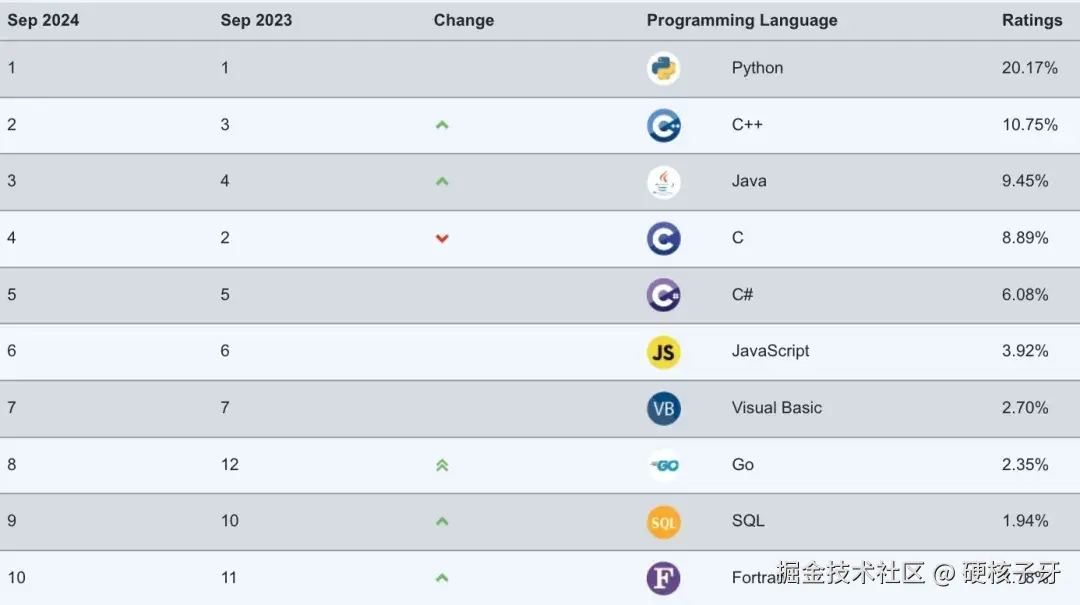
Task: Click the C language logo
Action: 663,238
